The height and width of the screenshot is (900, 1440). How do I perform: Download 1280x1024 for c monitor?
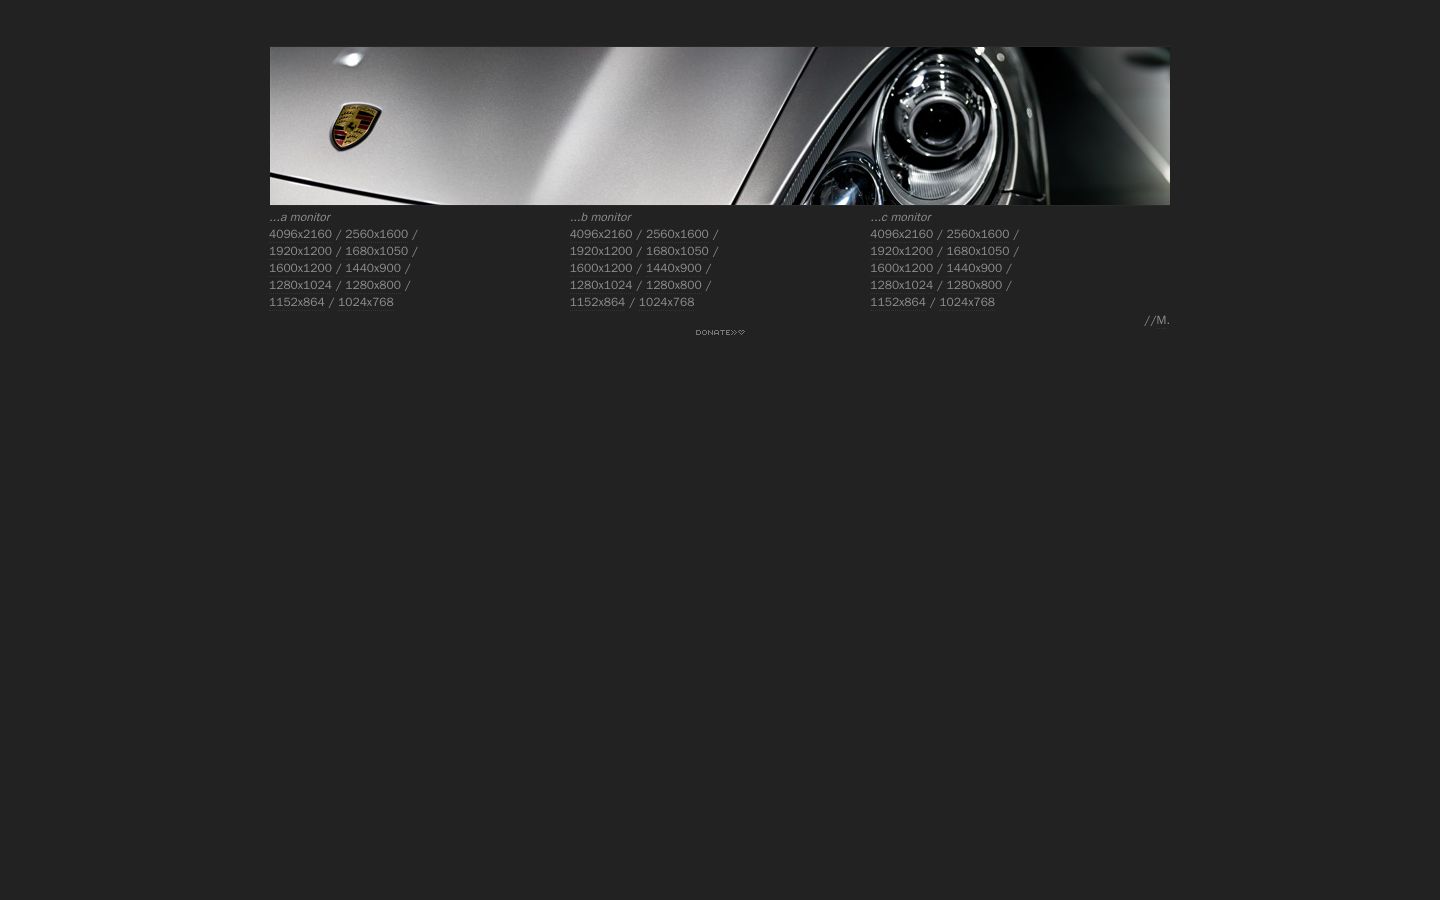tap(902, 285)
